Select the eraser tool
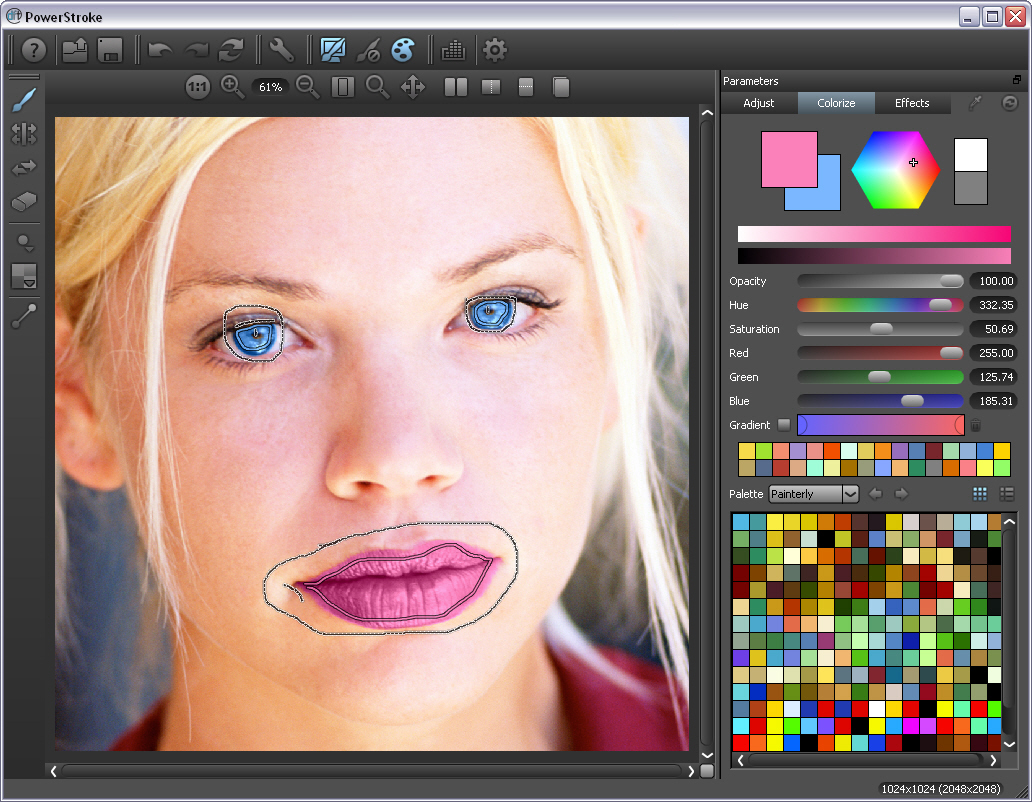The height and width of the screenshot is (802, 1032). tap(24, 202)
